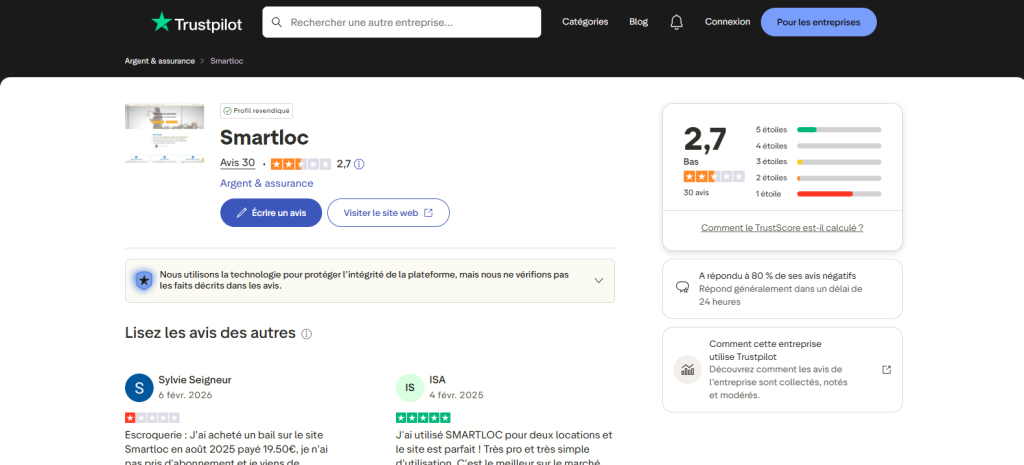Click Sylvie Seigneur's avatar
The height and width of the screenshot is (465, 1024).
click(139, 388)
